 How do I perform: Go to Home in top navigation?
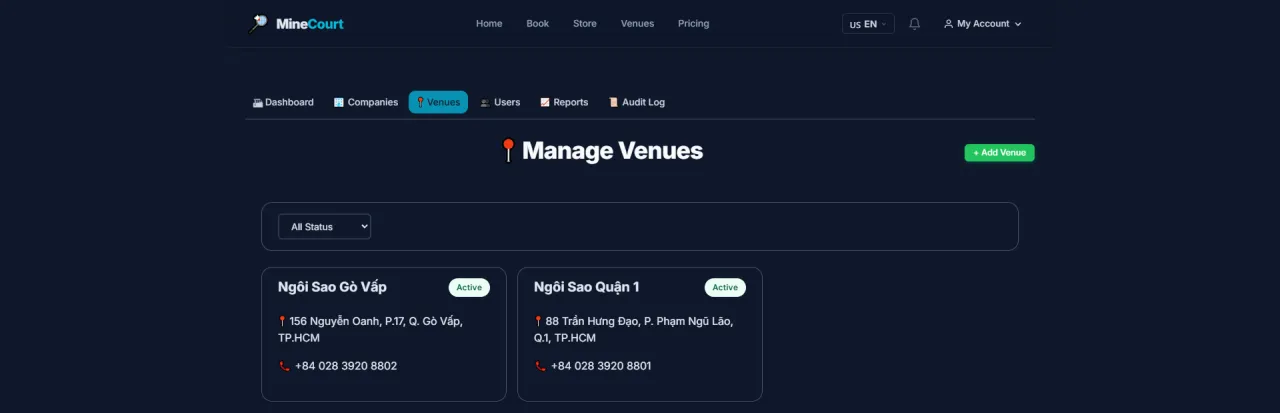pos(489,24)
